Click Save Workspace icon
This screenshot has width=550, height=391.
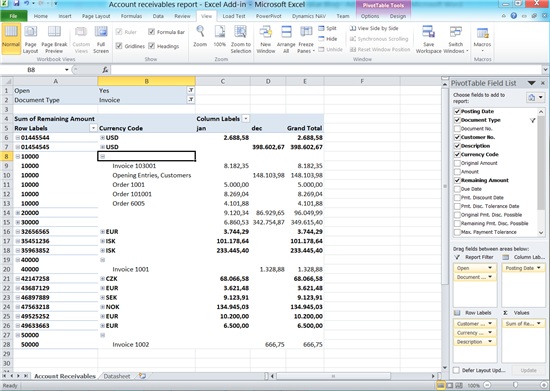click(x=428, y=39)
